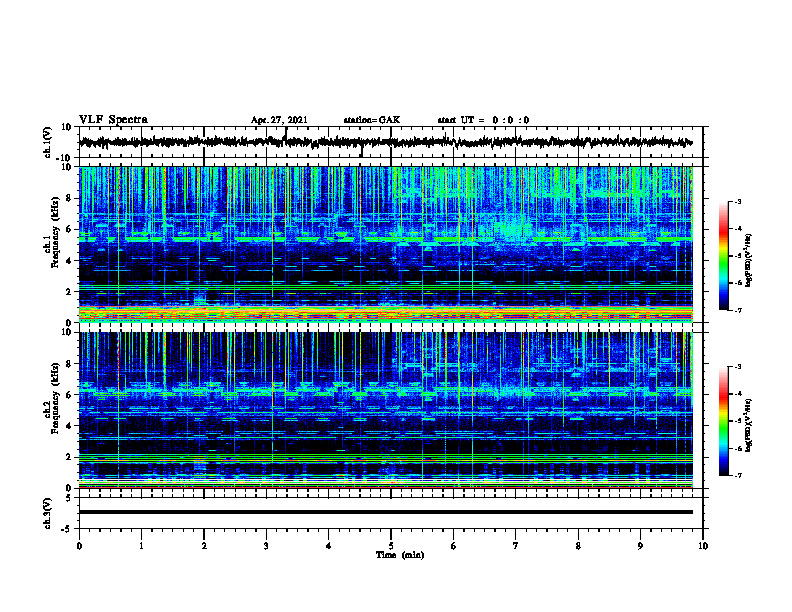Image resolution: width=792 pixels, height=612 pixels.
Task: Click the "1" tick on the time axis
Action: [x=141, y=546]
